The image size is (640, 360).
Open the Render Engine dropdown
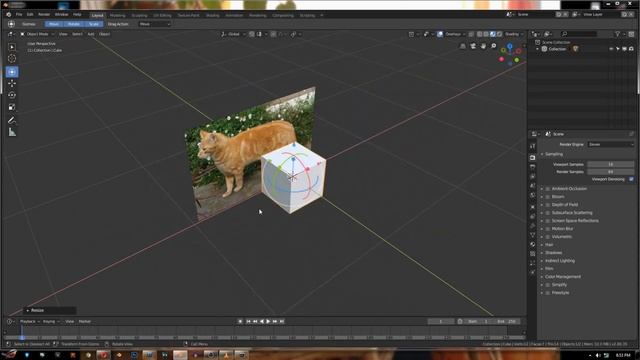click(611, 144)
